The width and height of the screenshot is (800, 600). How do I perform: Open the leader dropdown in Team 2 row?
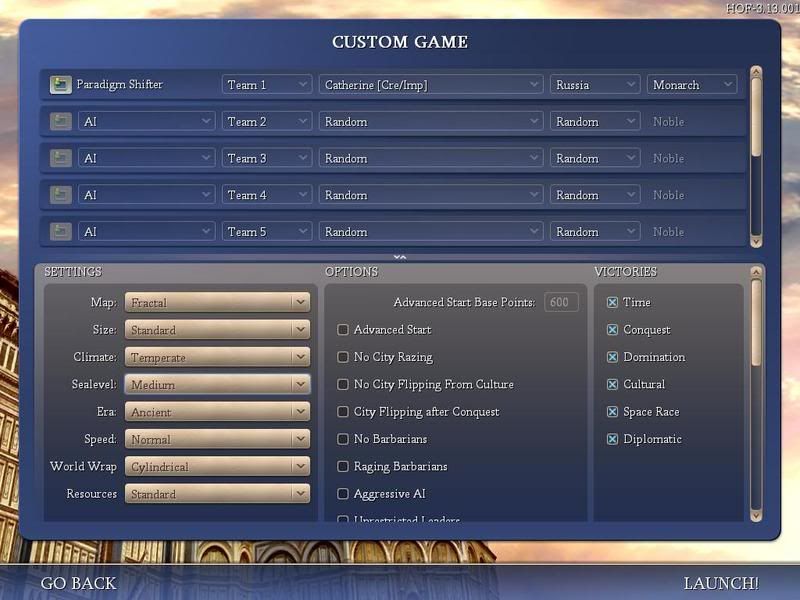(431, 121)
